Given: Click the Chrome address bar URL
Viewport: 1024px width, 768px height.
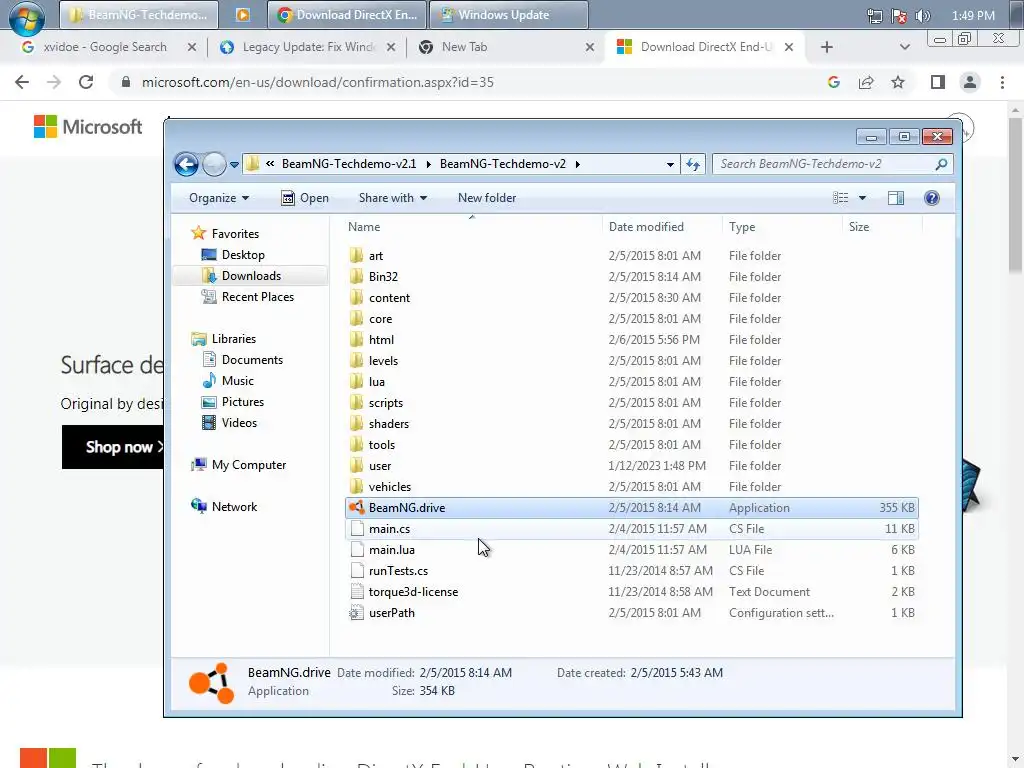Looking at the screenshot, I should click(x=317, y=82).
